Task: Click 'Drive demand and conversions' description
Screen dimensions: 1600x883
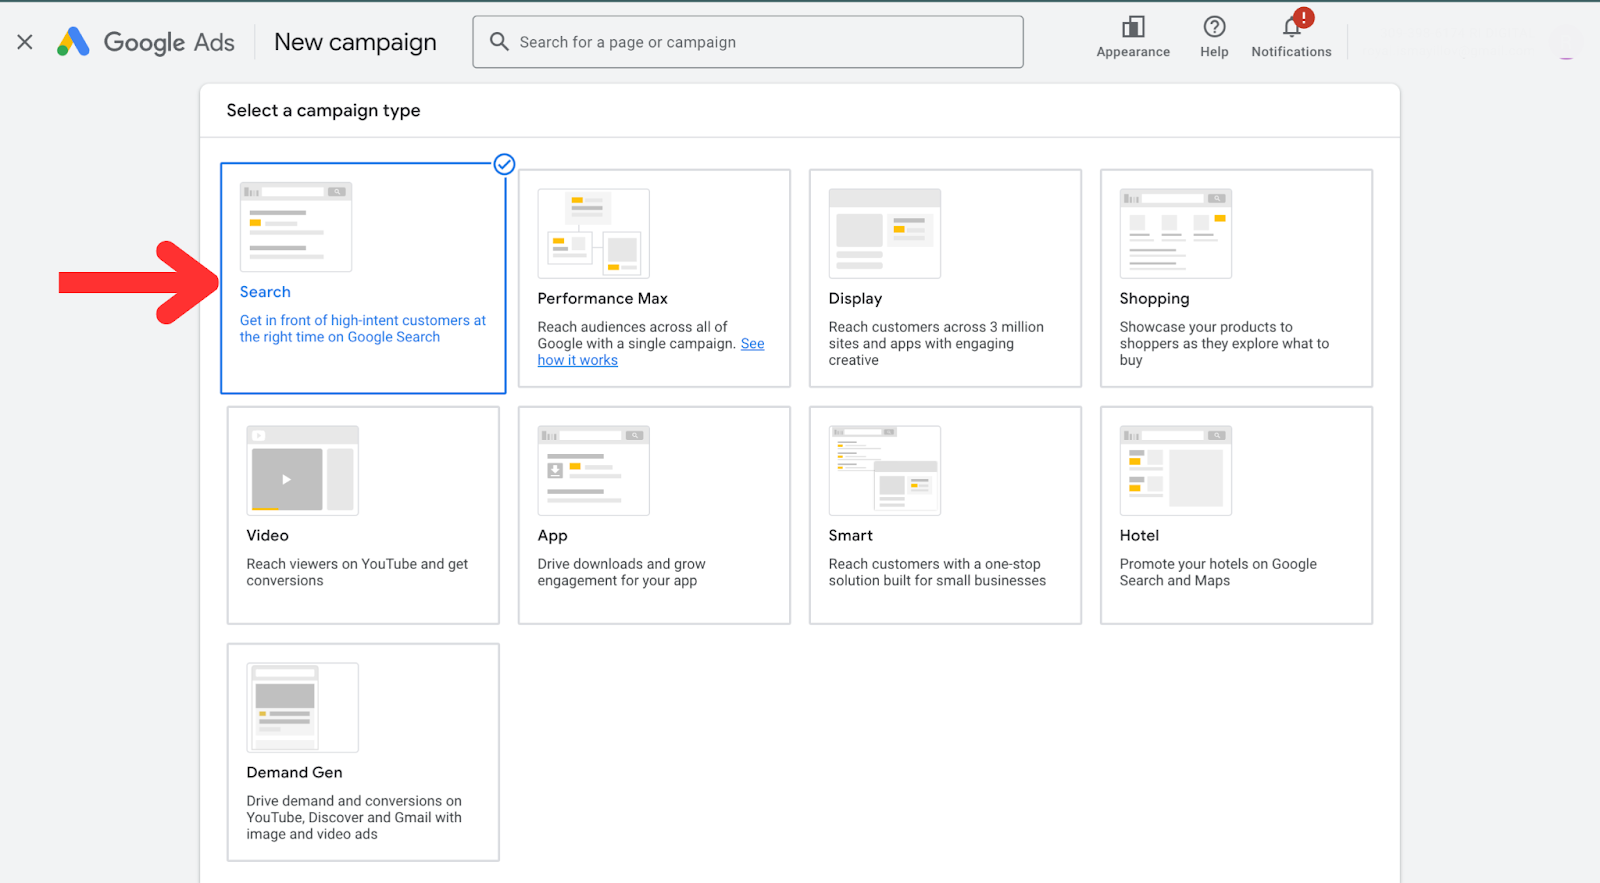Action: (354, 817)
